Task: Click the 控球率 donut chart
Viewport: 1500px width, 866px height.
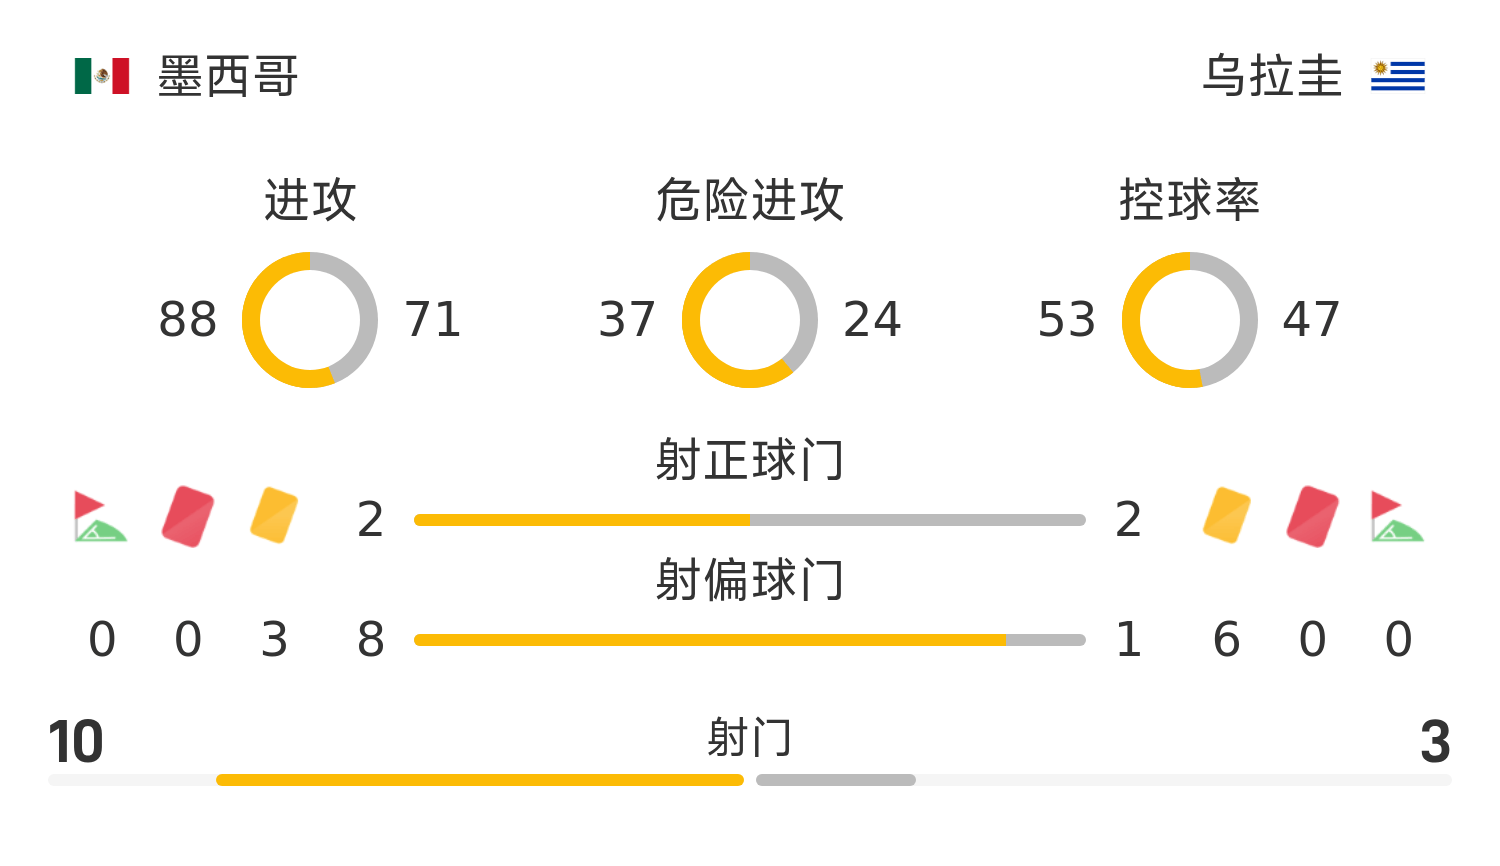Action: [x=1190, y=320]
